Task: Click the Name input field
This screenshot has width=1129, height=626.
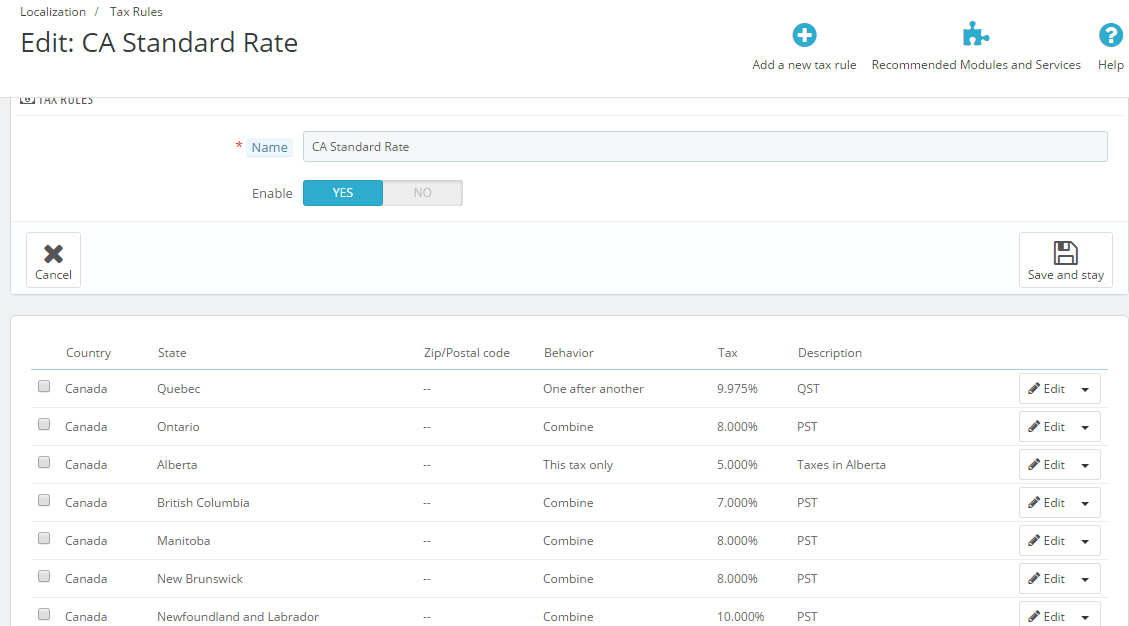Action: coord(704,147)
